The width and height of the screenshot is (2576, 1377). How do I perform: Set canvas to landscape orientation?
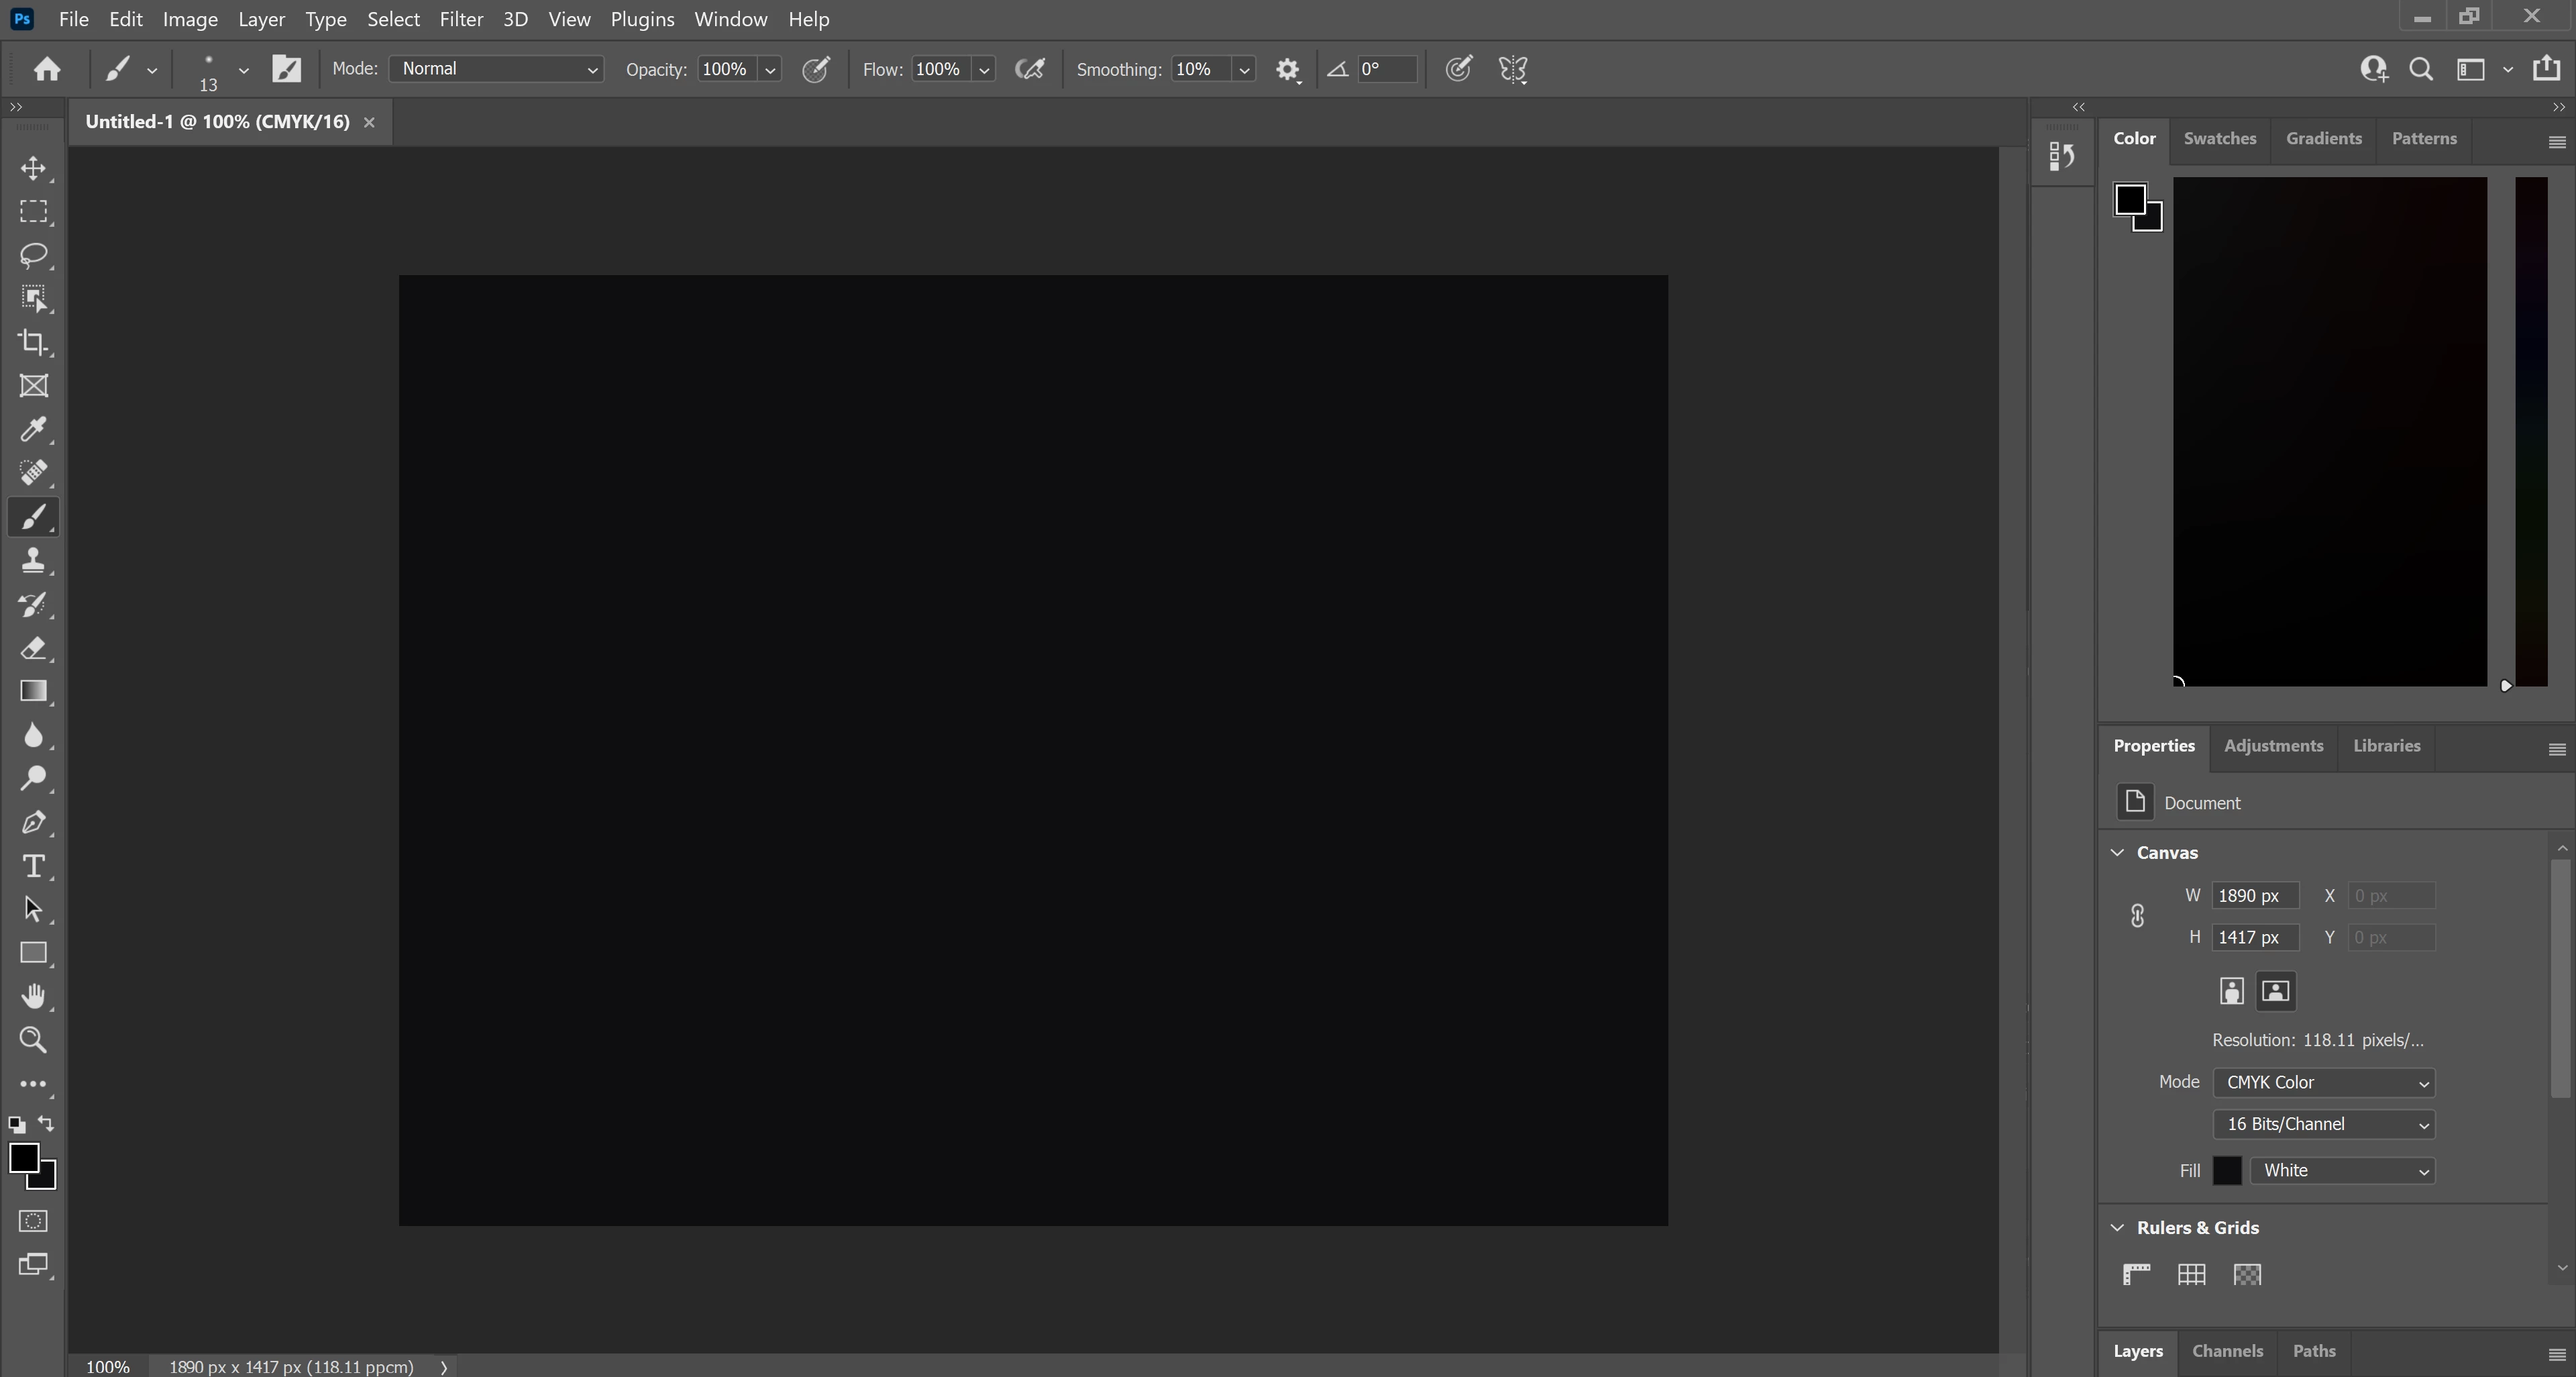(x=2275, y=991)
